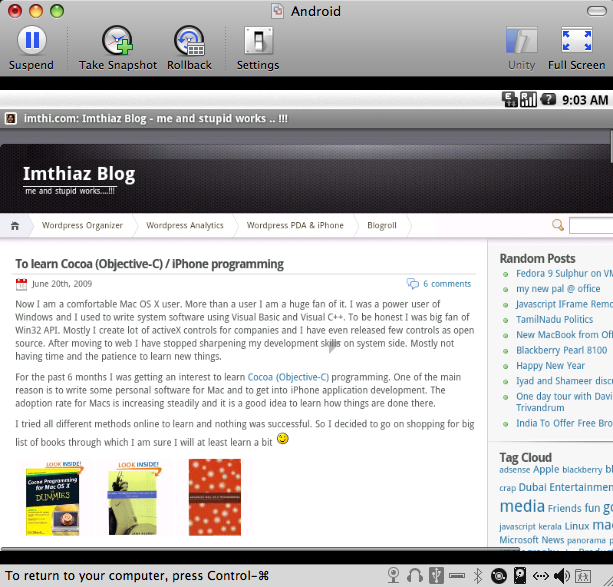Select the News tag
Screen dimensions: 613x587
tap(553, 540)
